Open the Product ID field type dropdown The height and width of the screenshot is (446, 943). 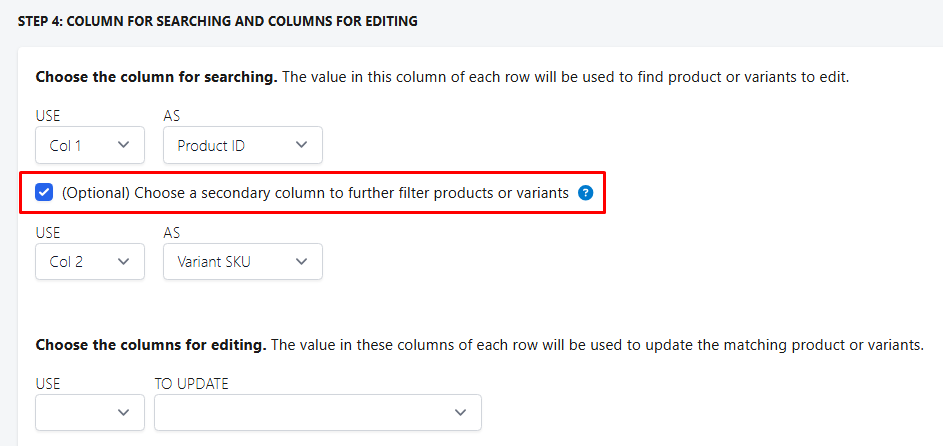242,145
